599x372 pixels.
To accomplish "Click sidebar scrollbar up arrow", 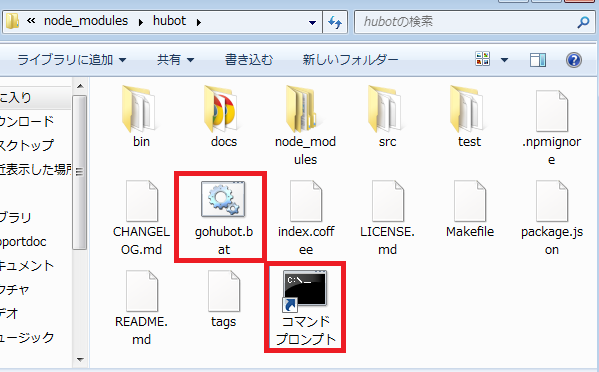I will 80,86.
